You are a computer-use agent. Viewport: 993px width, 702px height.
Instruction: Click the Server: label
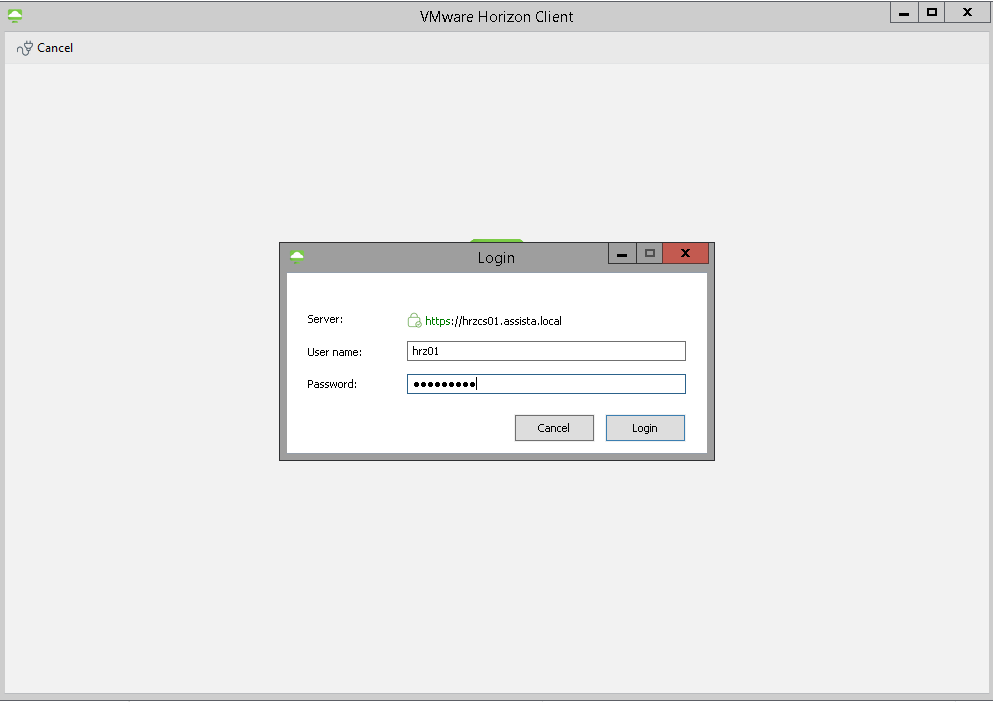(x=325, y=319)
